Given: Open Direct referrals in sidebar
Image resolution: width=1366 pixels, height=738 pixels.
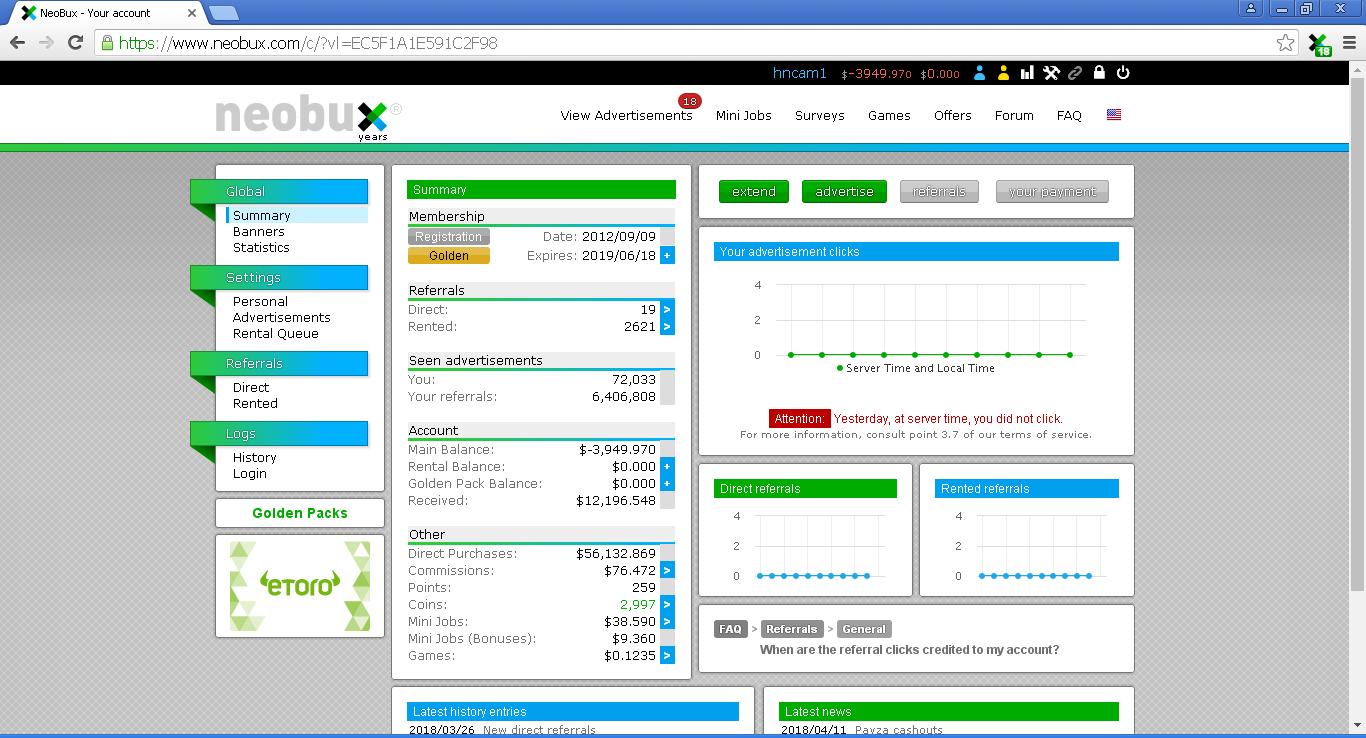Looking at the screenshot, I should pos(251,388).
